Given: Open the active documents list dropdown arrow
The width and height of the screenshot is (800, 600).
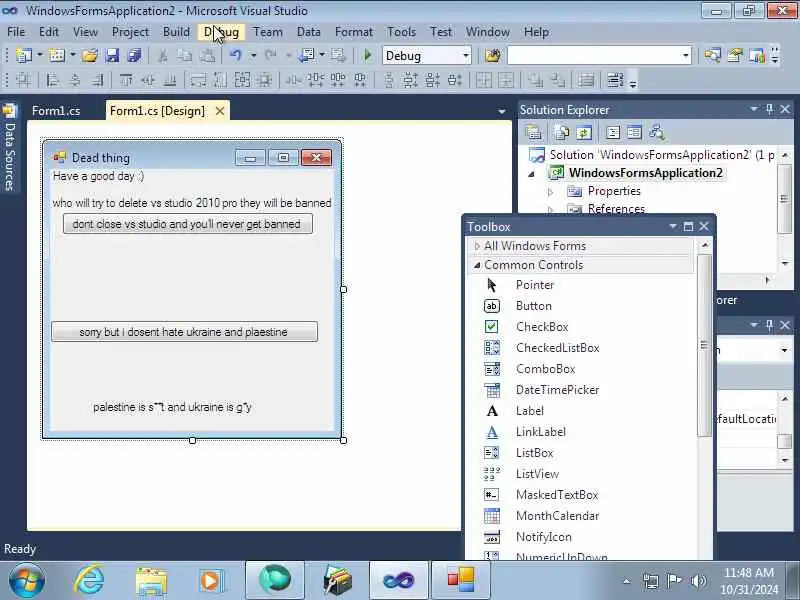Looking at the screenshot, I should pyautogui.click(x=502, y=111).
